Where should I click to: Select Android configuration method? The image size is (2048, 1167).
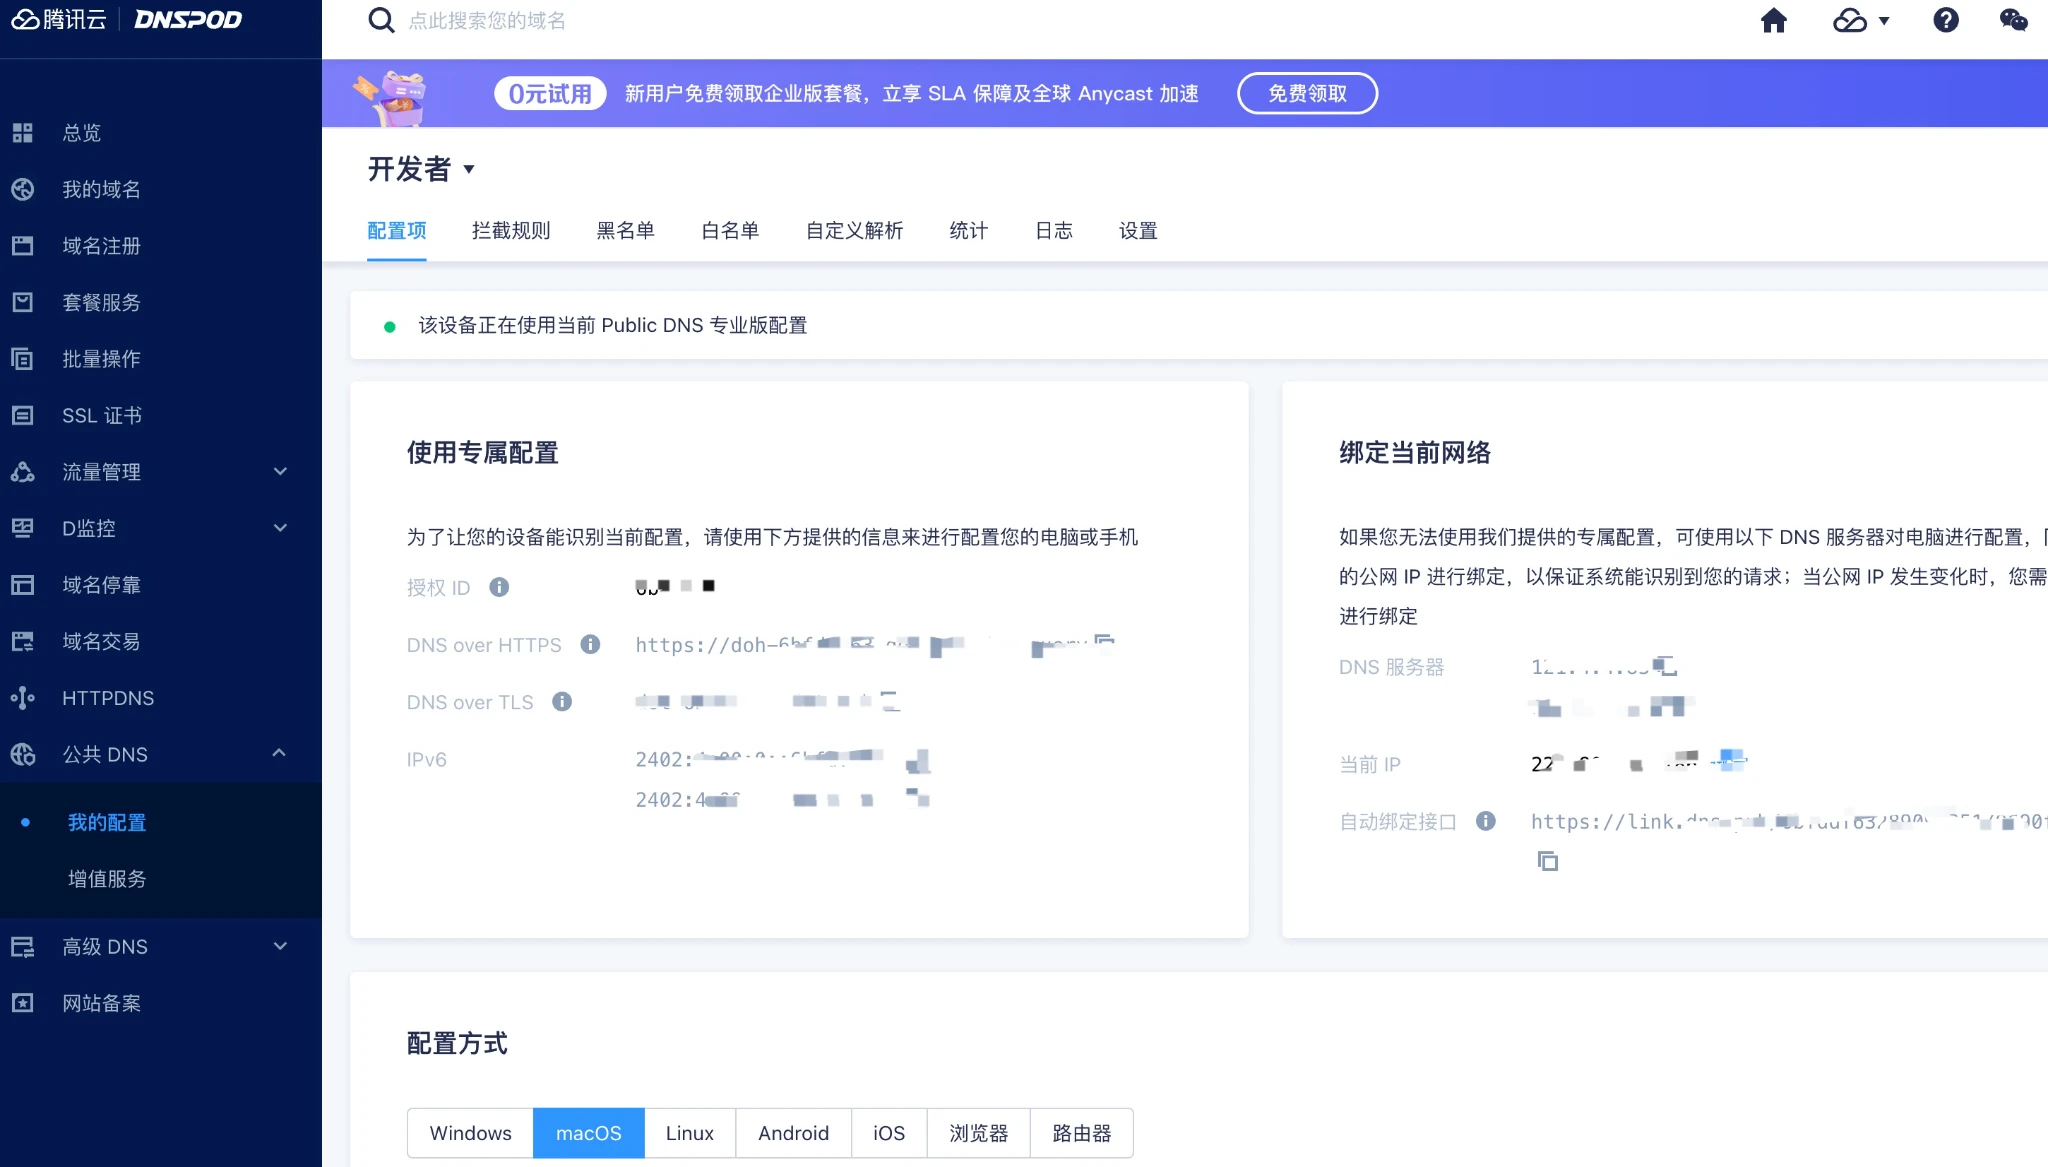point(793,1133)
